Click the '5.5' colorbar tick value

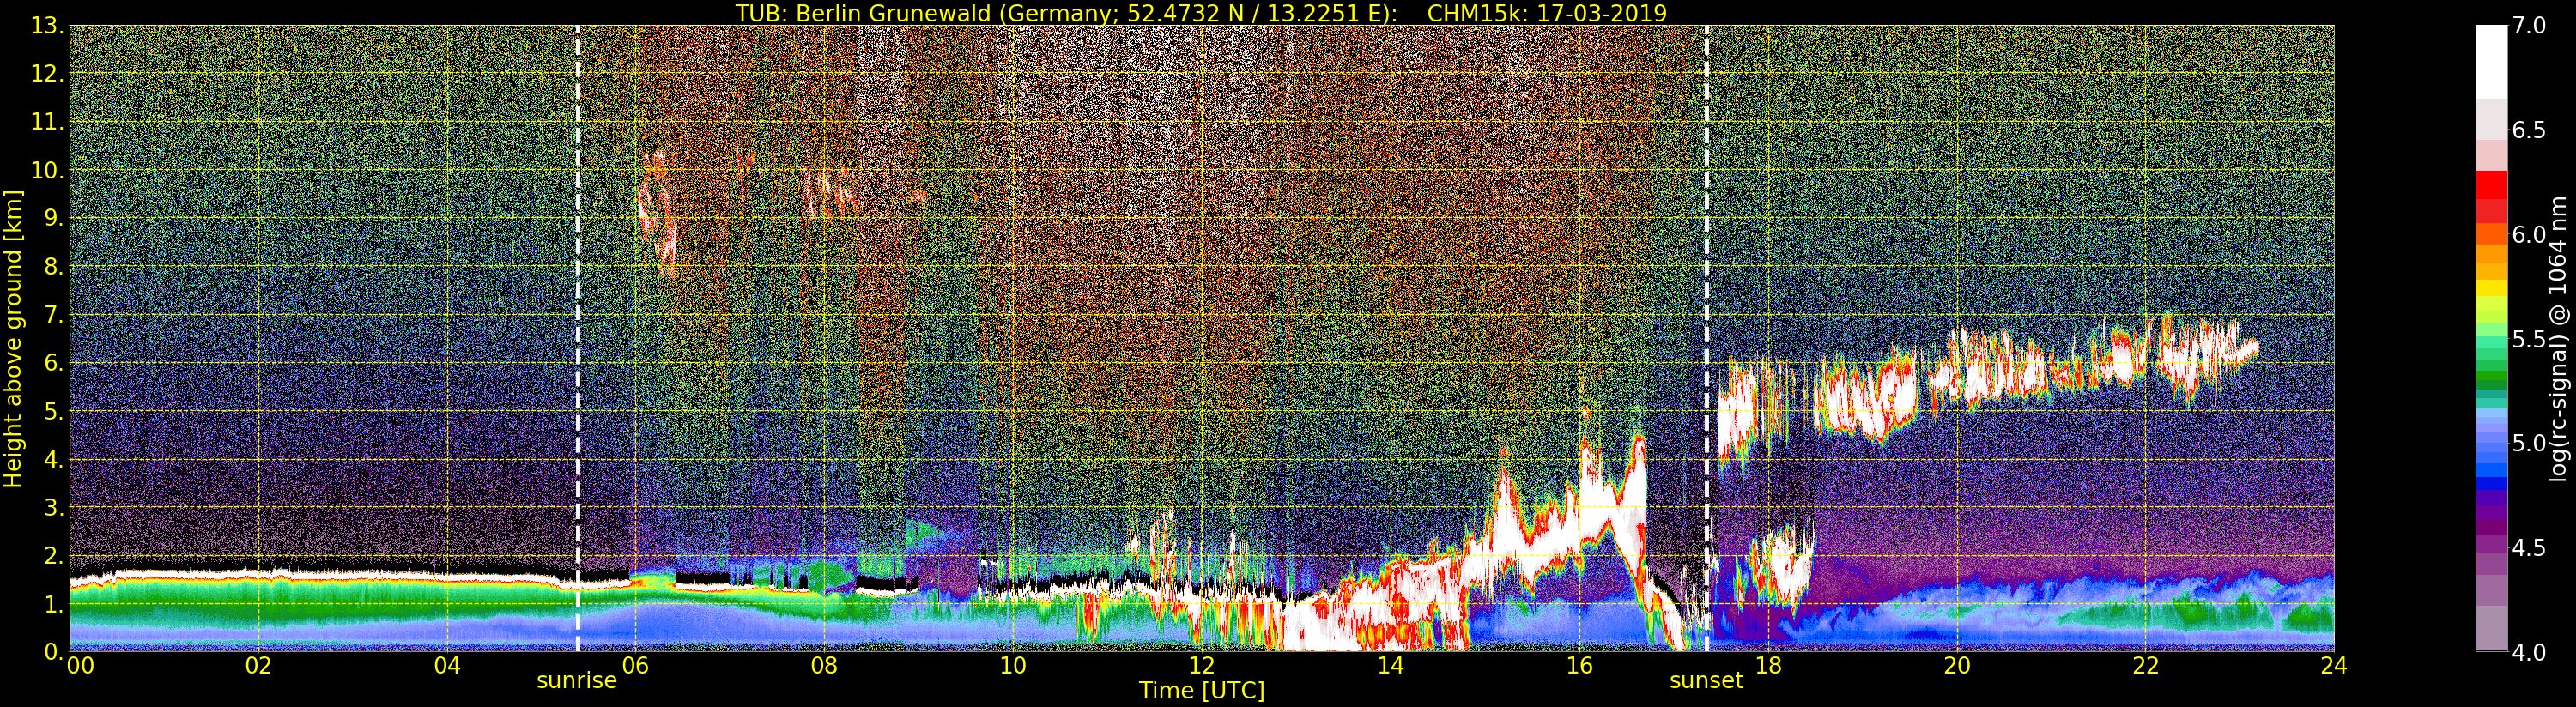2529,340
